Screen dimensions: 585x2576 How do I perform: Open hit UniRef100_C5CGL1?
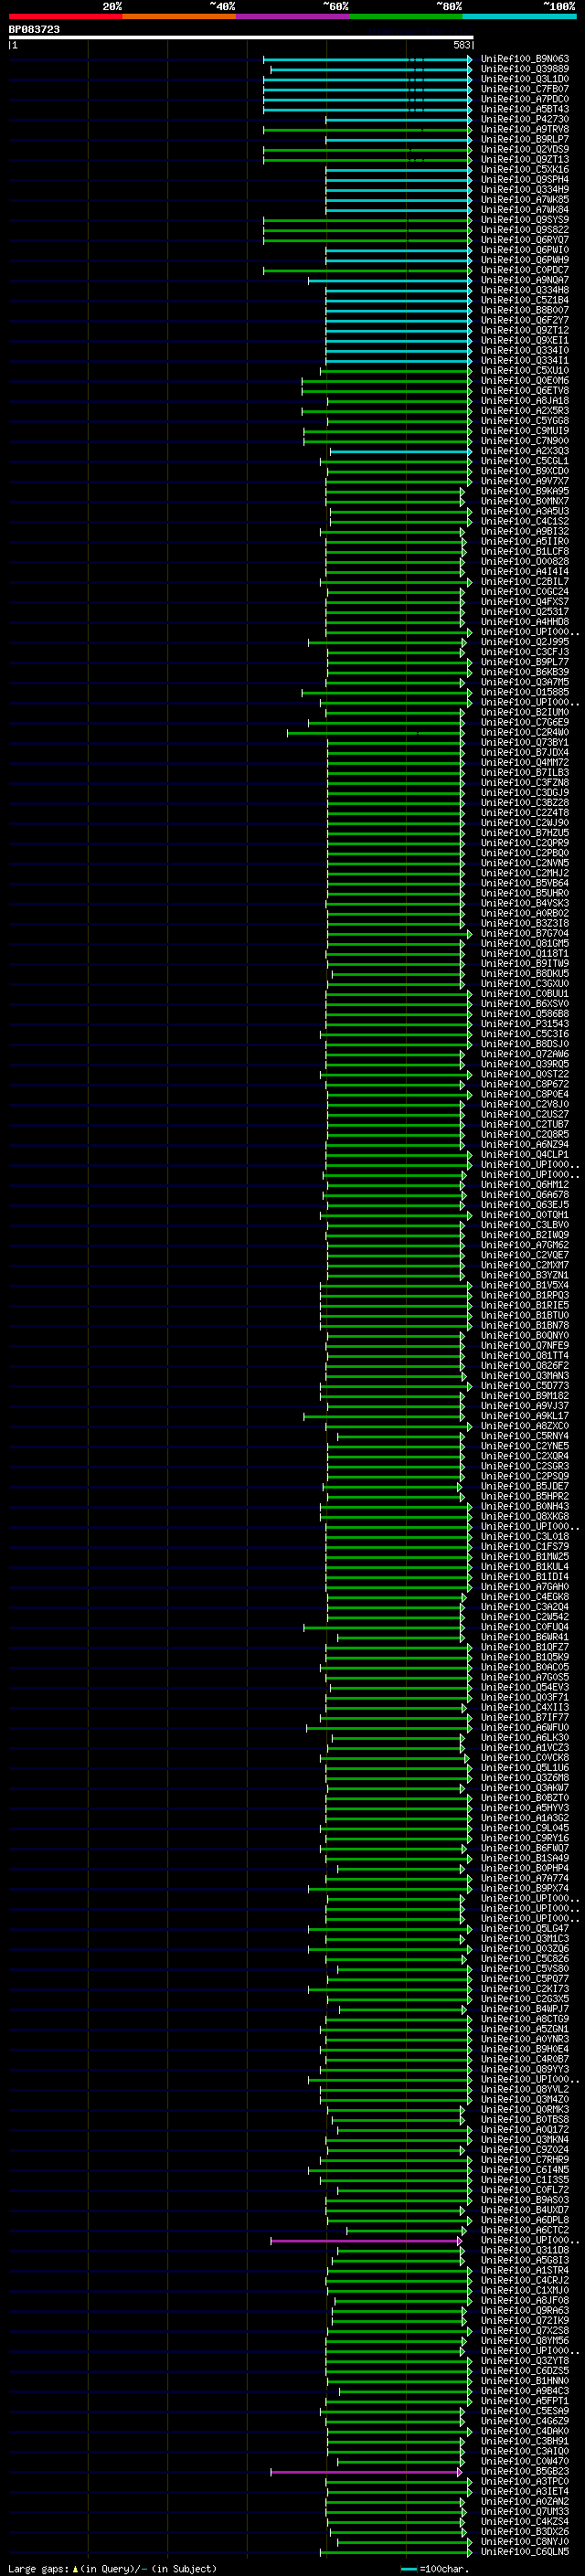[x=525, y=460]
